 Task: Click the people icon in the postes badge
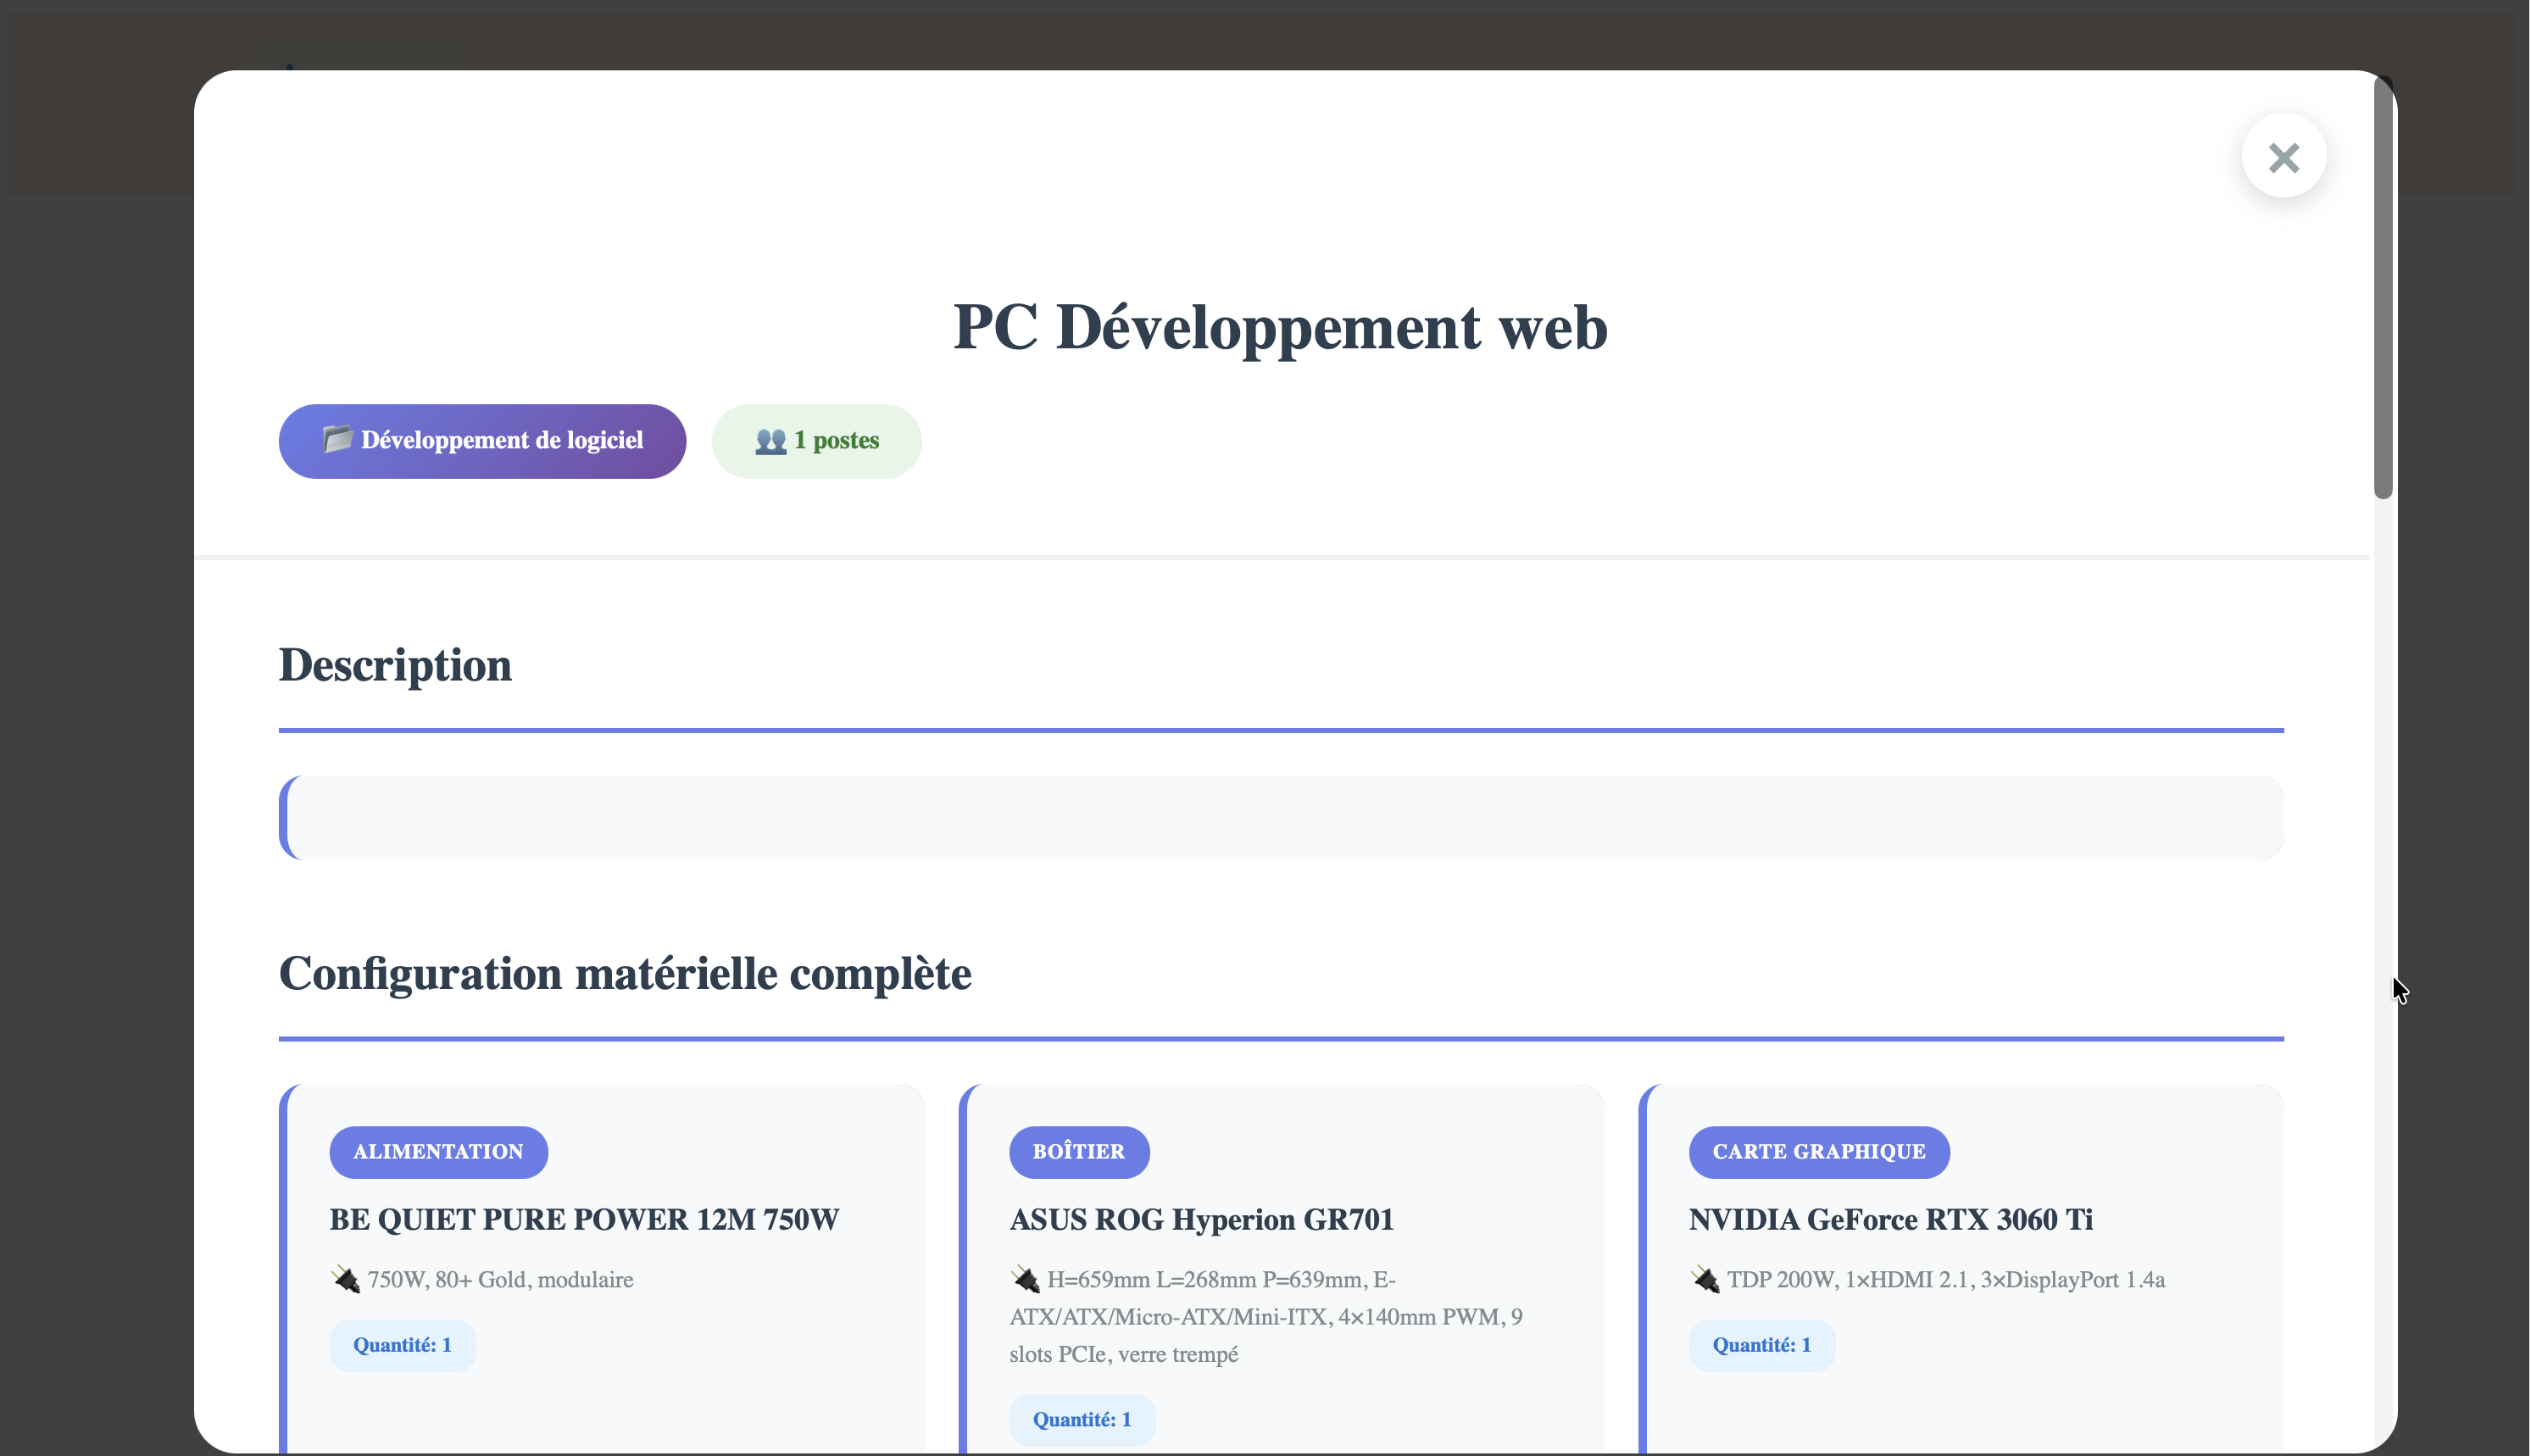(x=770, y=440)
